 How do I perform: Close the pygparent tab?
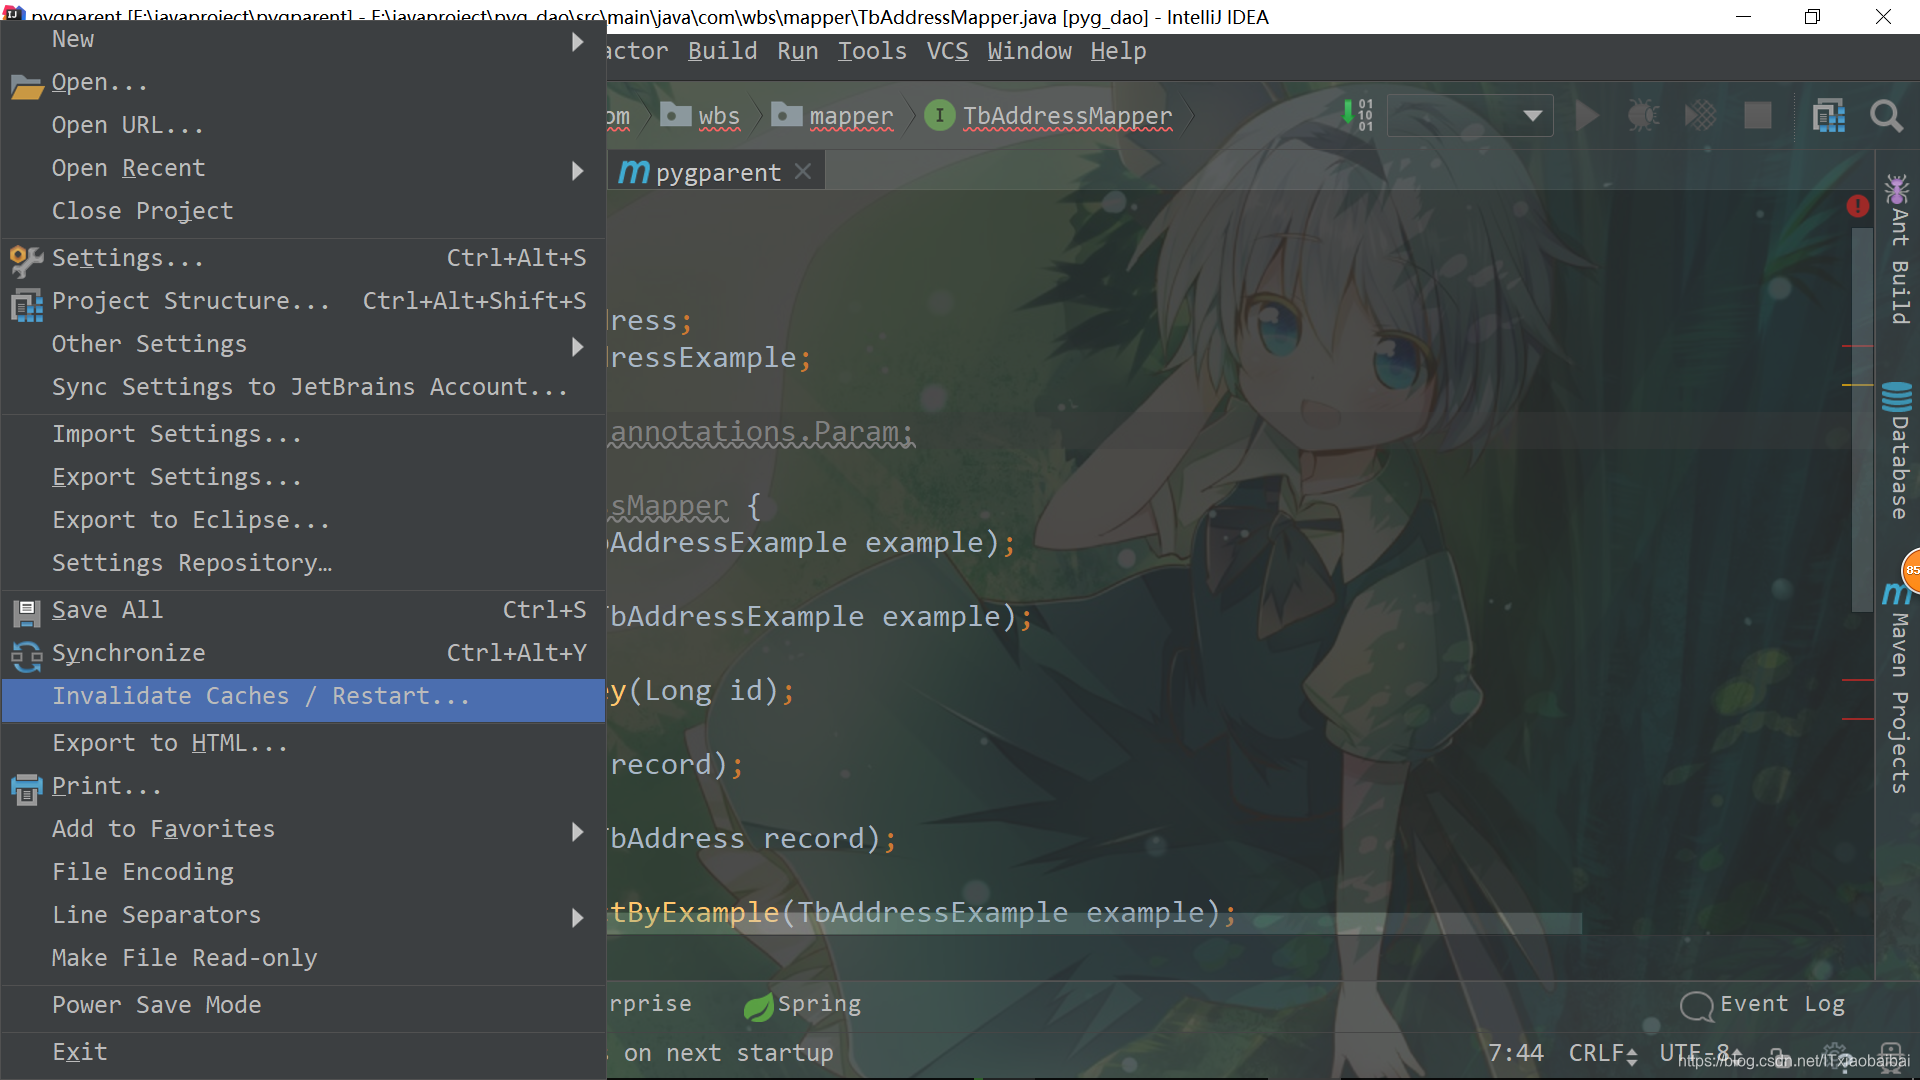(803, 172)
